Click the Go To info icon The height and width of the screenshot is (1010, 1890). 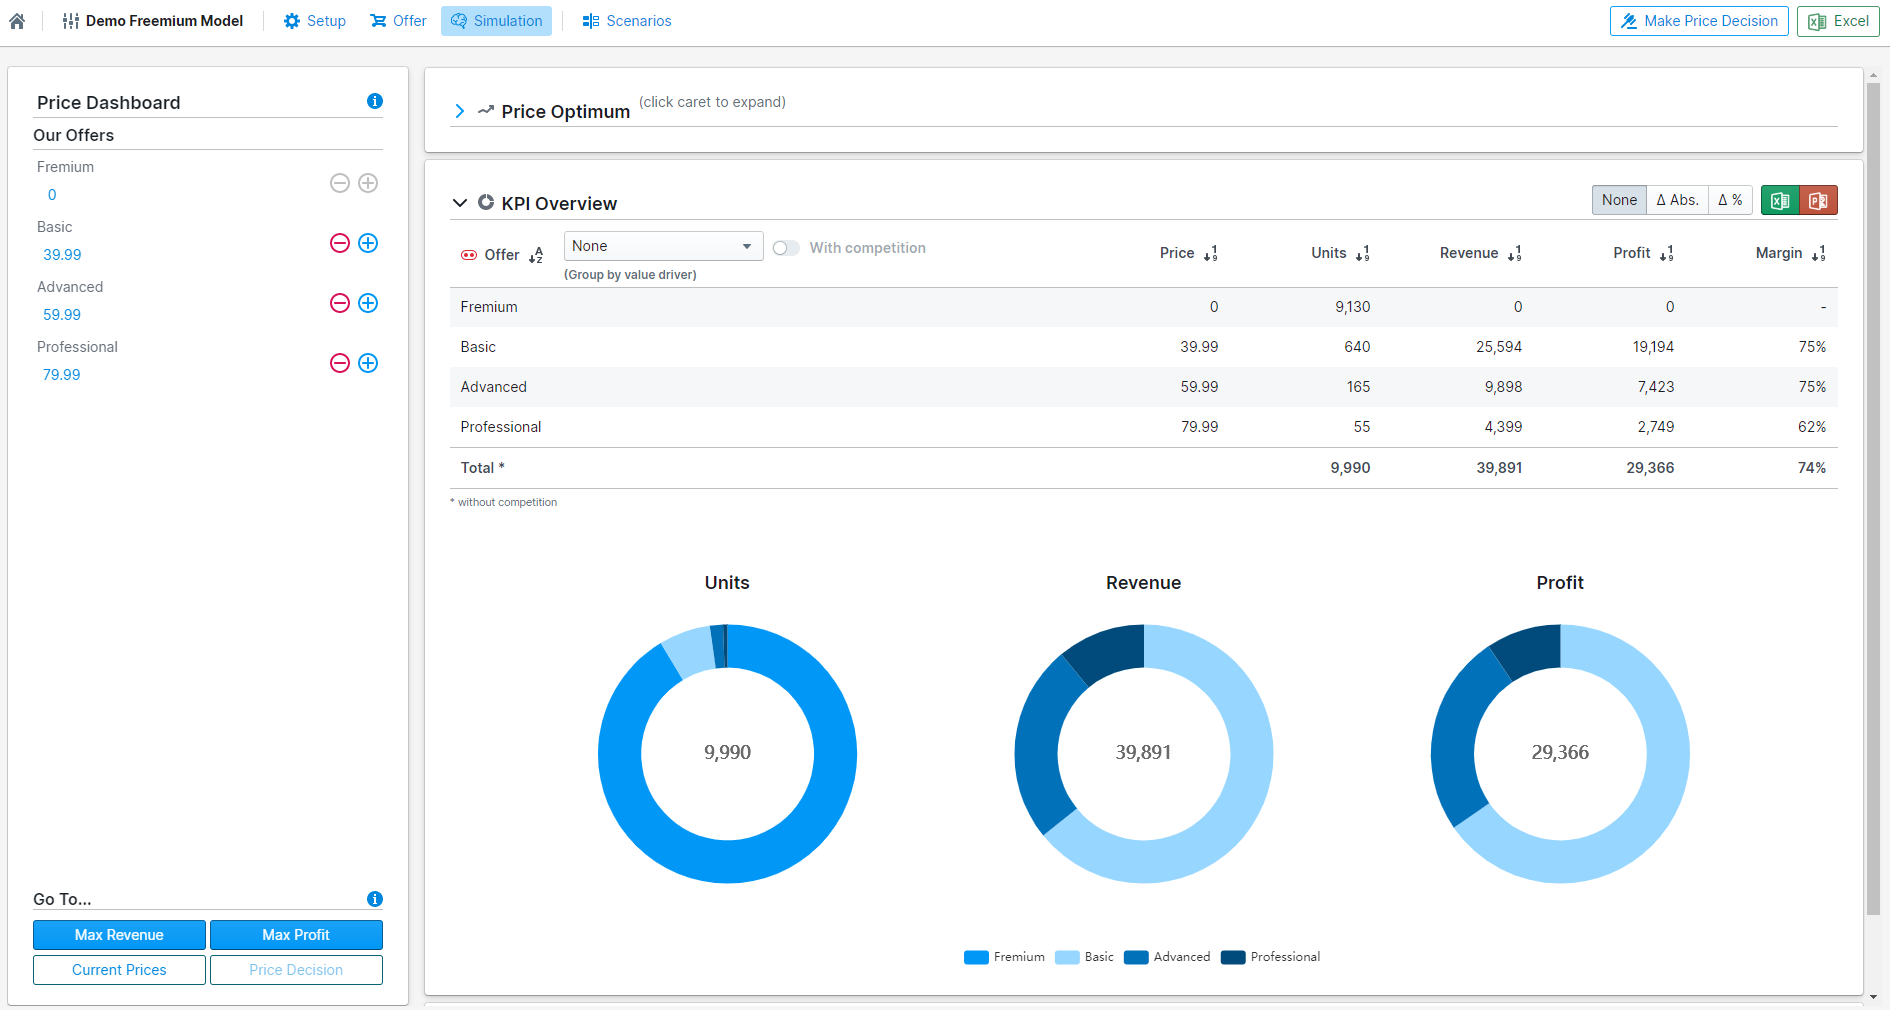(375, 899)
